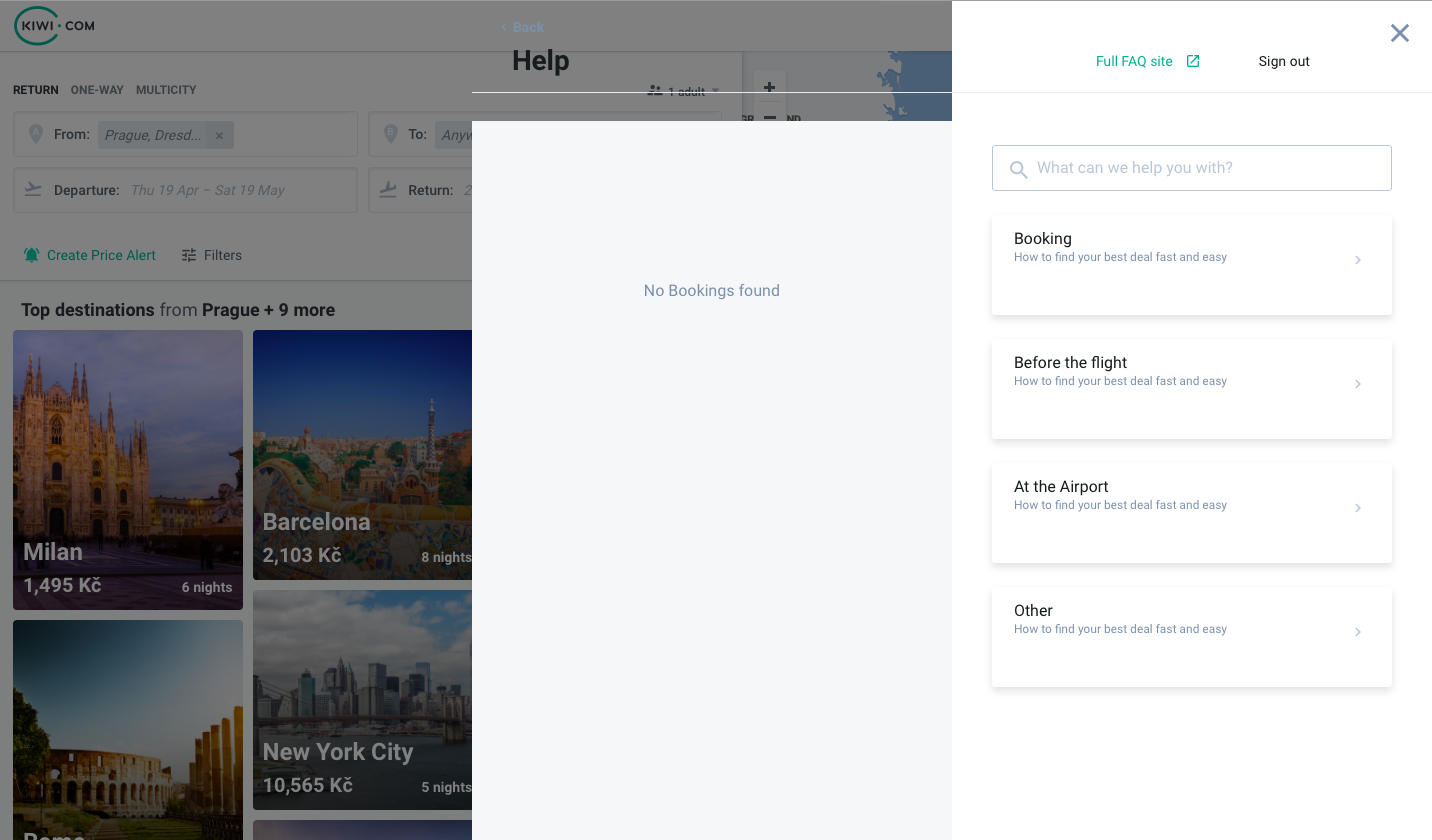Screen dimensions: 1432x840
Task: Select the MULTICITY trip option
Action: pos(166,90)
